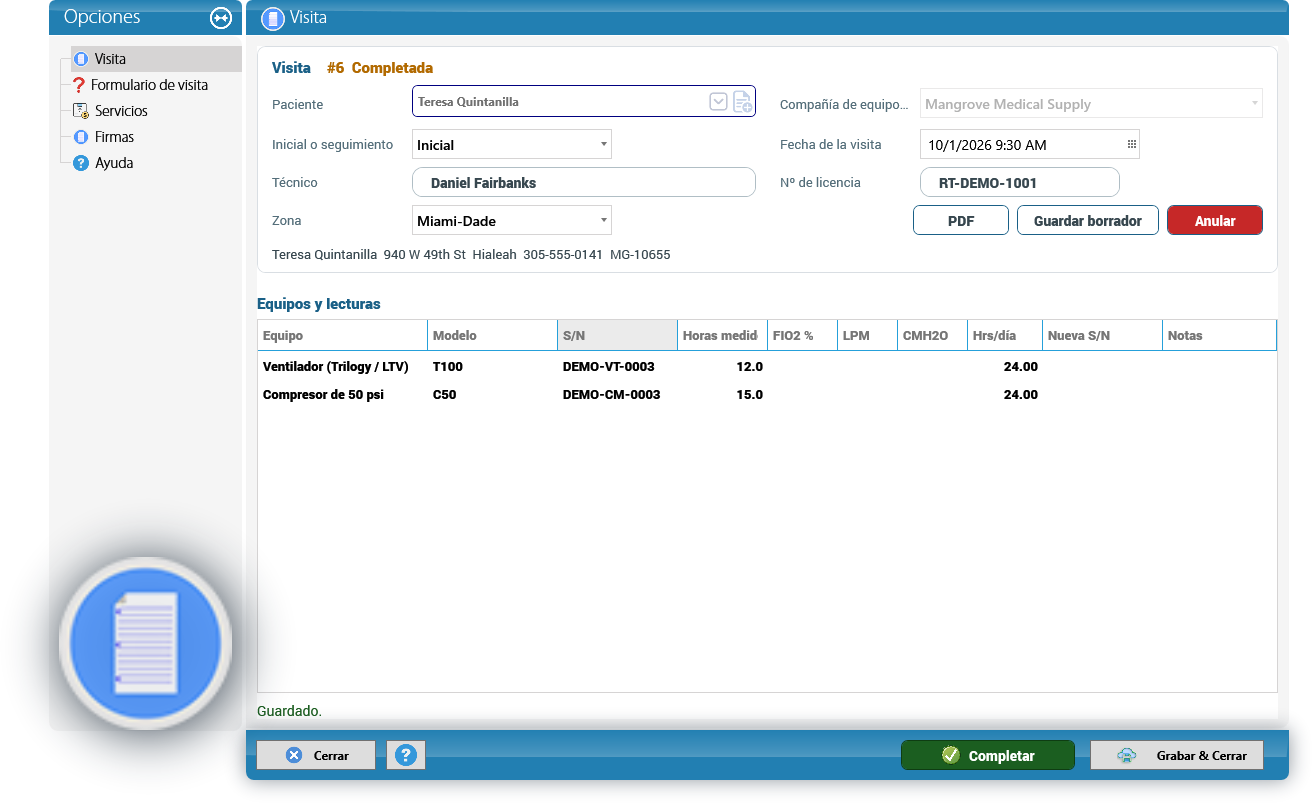Click the Nº de licencia field
The width and height of the screenshot is (1312, 803).
[1020, 183]
